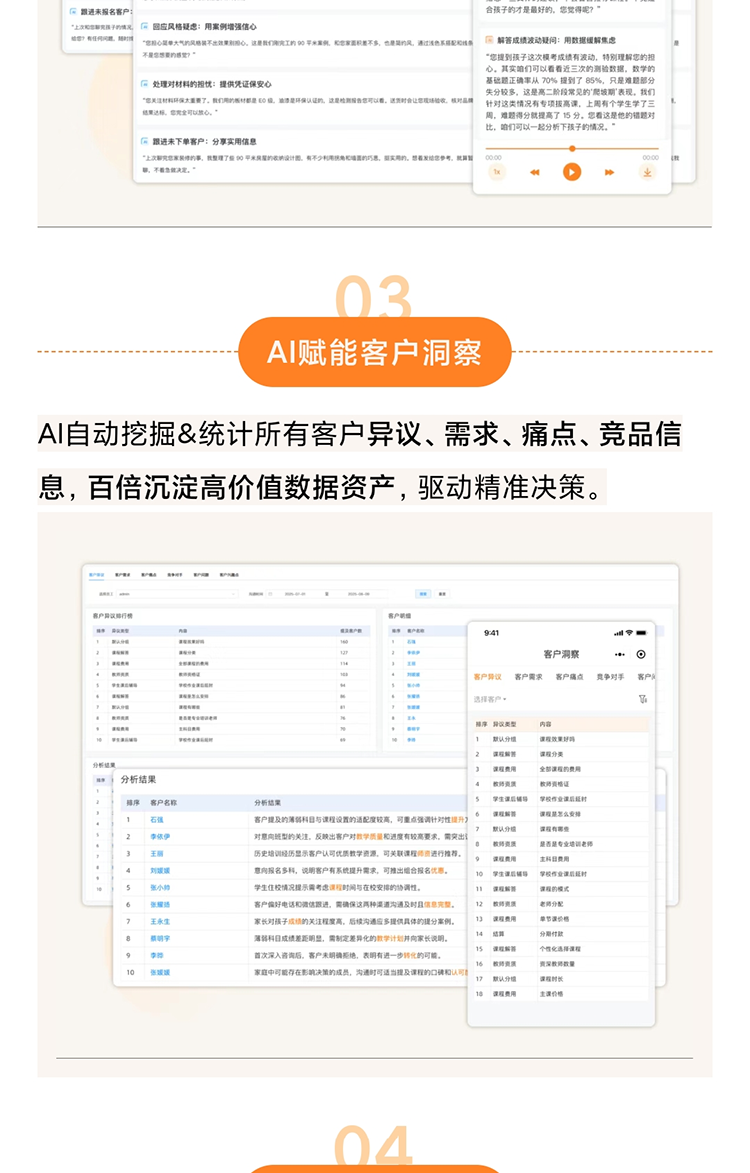Viewport: 750px width, 1173px height.
Task: Tap the mobile status bar battery icon
Action: 641,633
